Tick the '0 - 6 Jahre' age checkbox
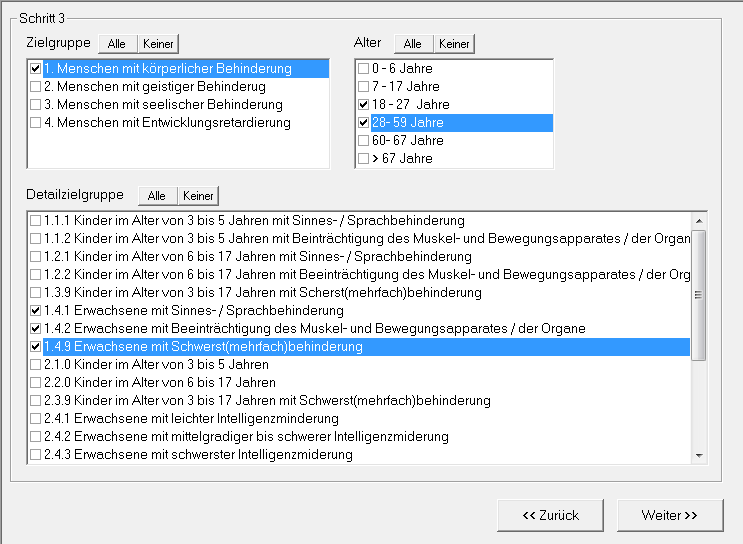This screenshot has width=743, height=544. pos(364,69)
